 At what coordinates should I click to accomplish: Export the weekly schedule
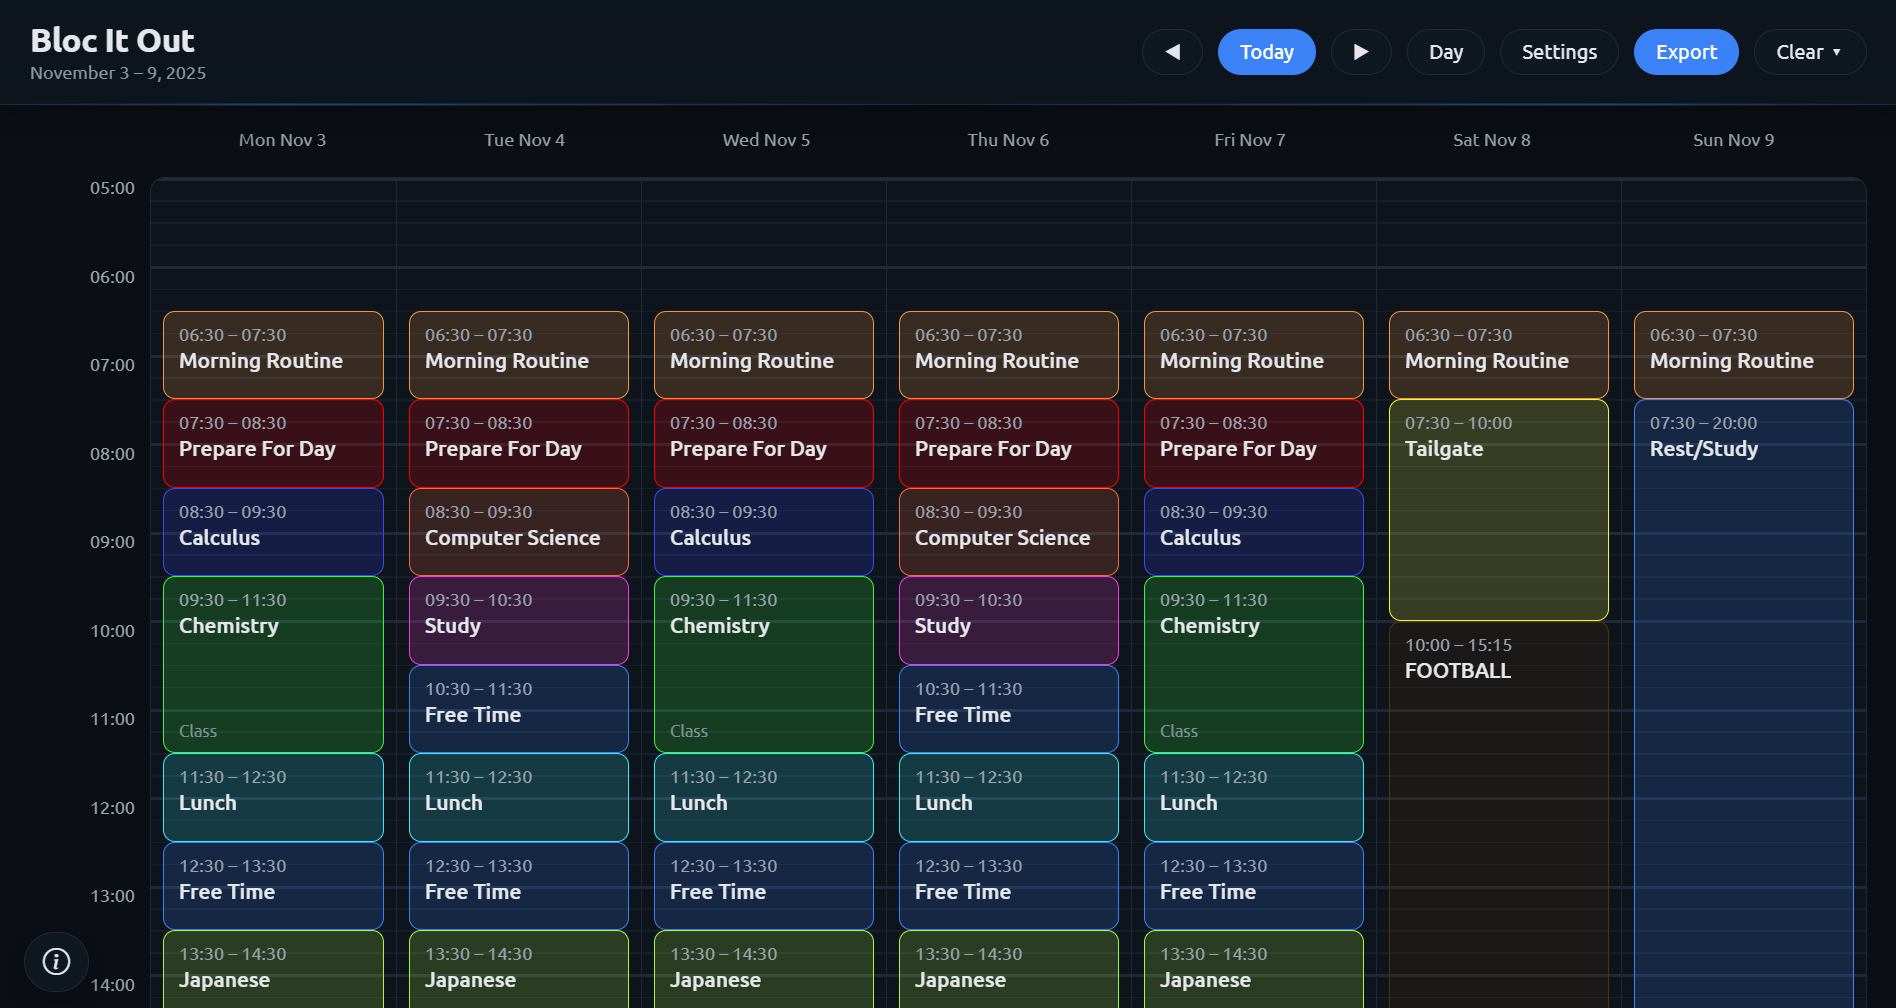[x=1685, y=52]
